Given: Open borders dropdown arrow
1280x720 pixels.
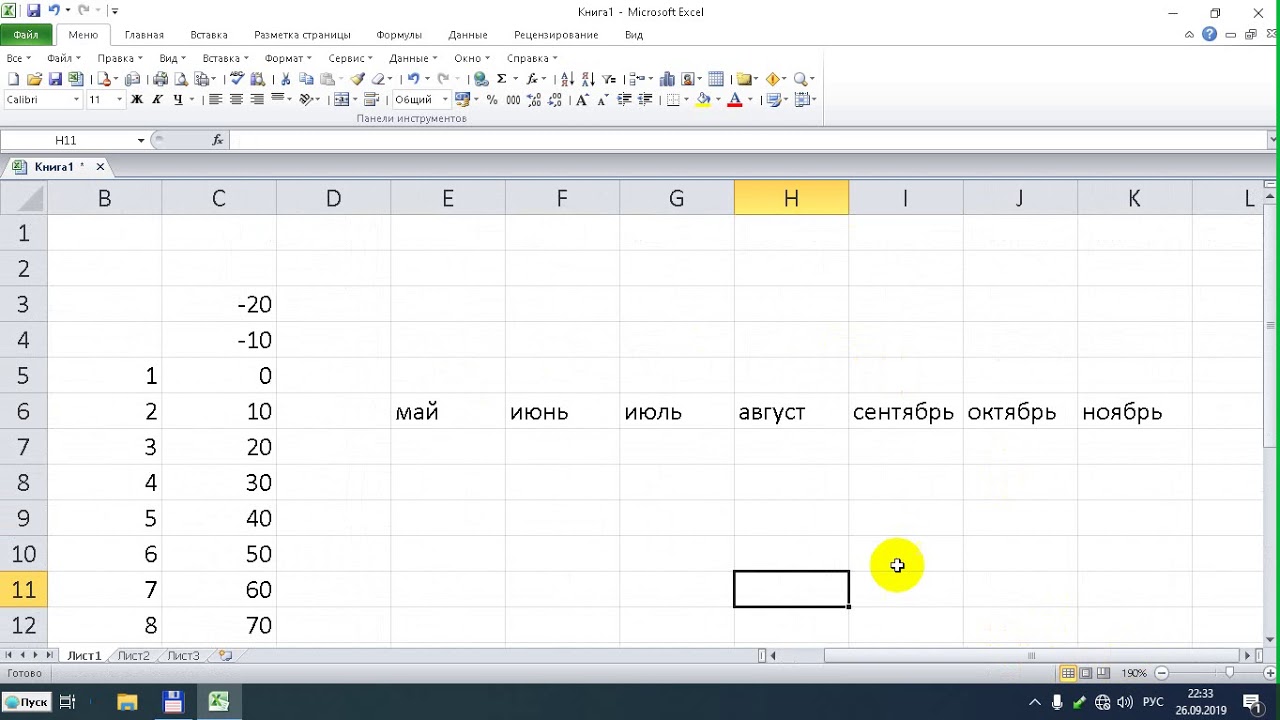Looking at the screenshot, I should pos(686,100).
